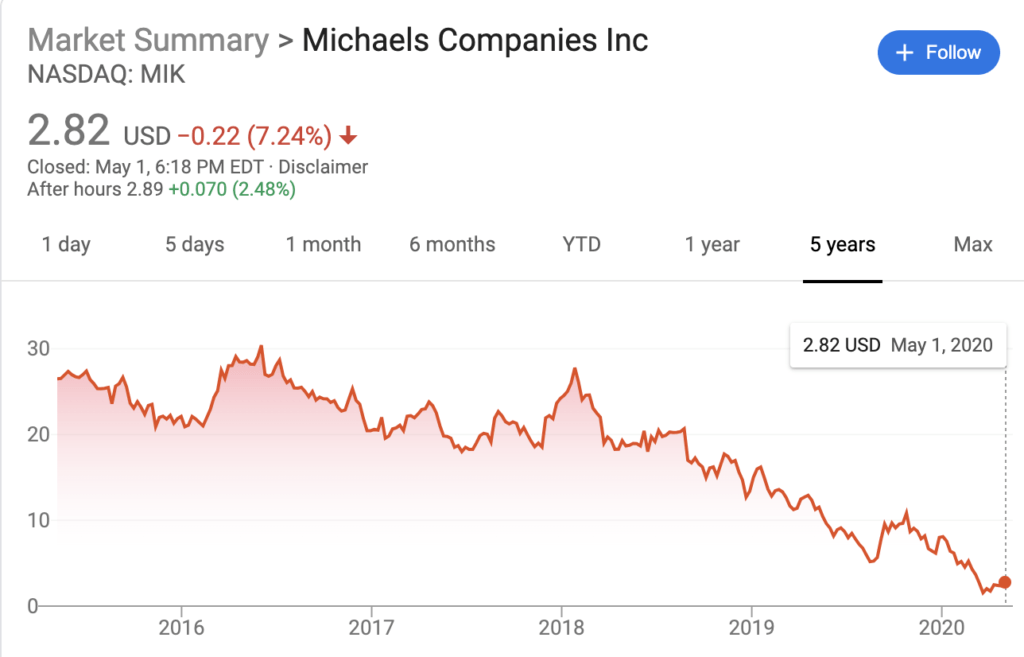Viewport: 1024px width, 657px height.
Task: Show the 6 months range
Action: point(452,244)
